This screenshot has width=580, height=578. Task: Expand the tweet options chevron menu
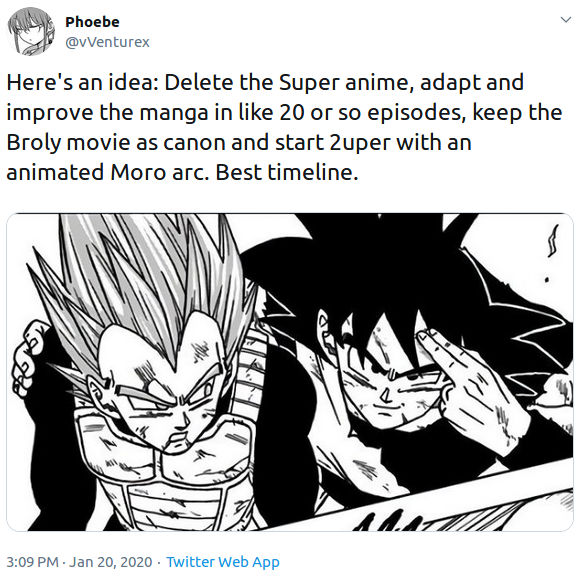coord(566,20)
